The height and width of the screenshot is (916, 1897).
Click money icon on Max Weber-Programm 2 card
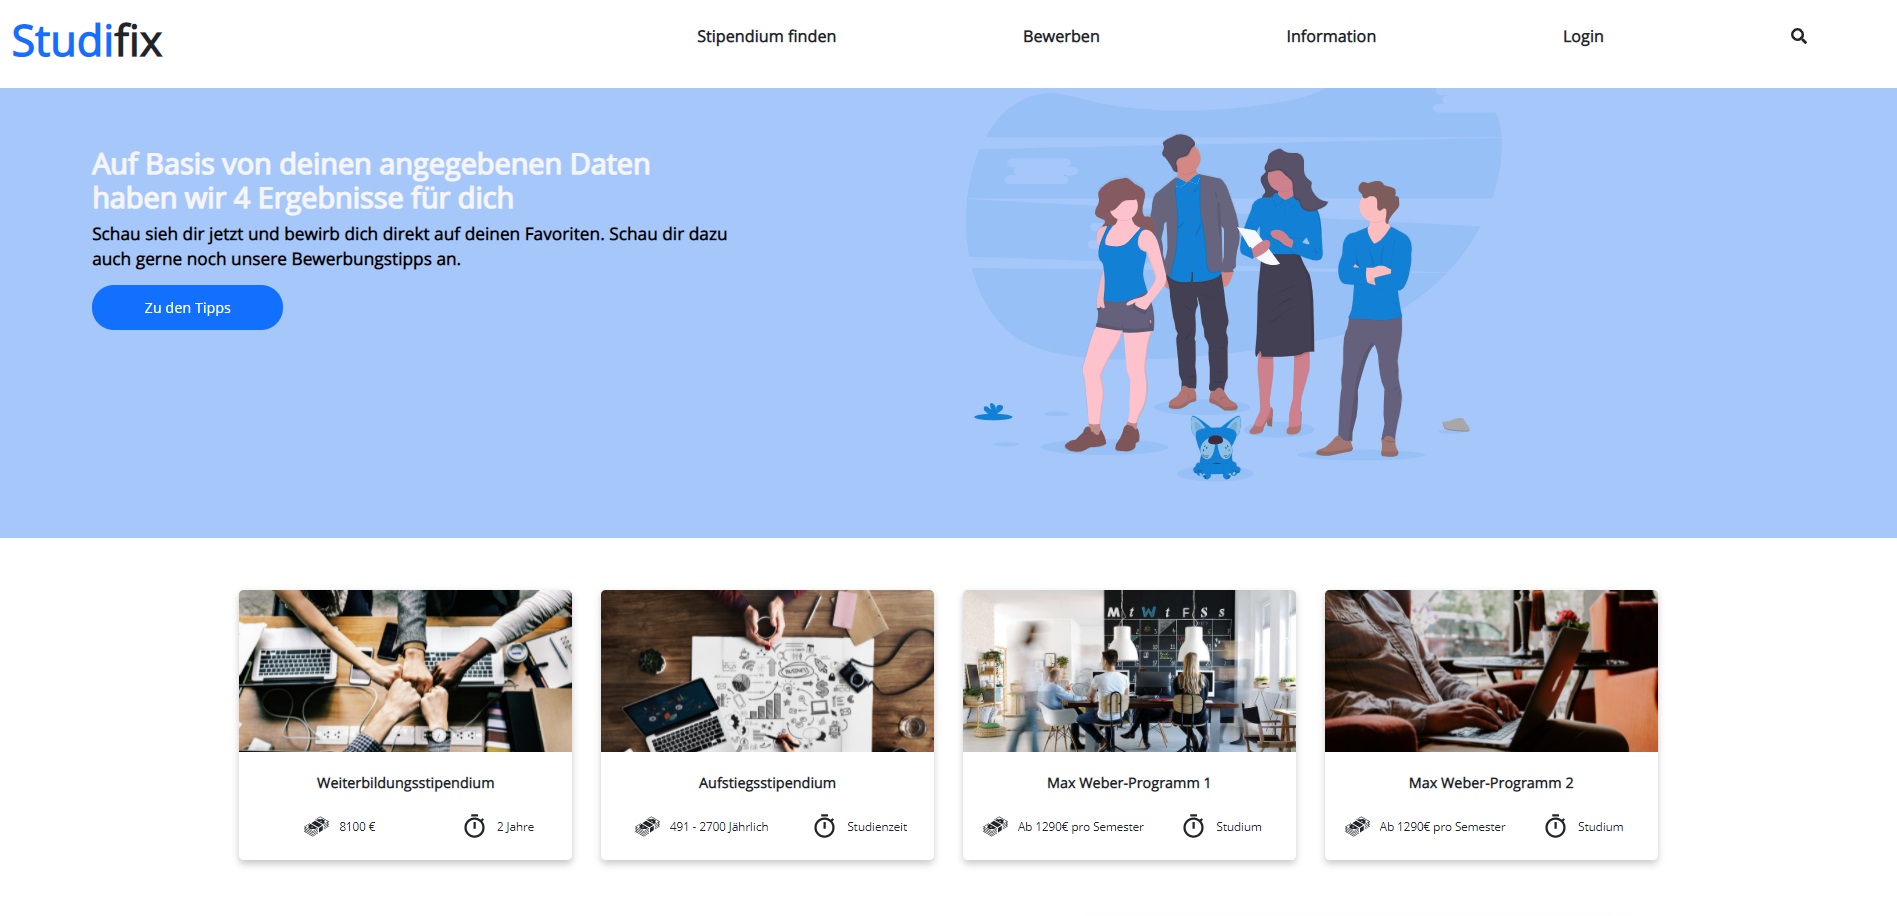point(1357,827)
